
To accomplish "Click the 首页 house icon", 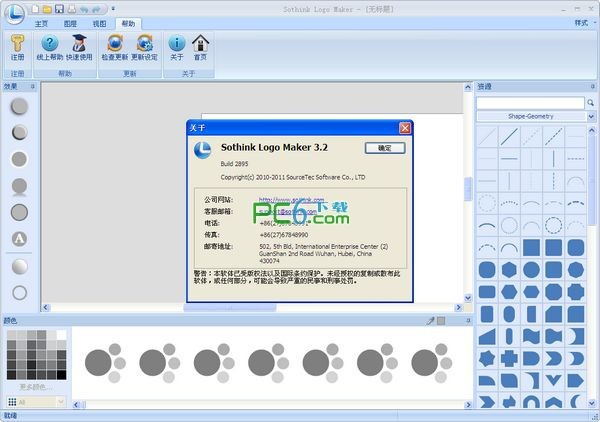I will click(x=201, y=47).
